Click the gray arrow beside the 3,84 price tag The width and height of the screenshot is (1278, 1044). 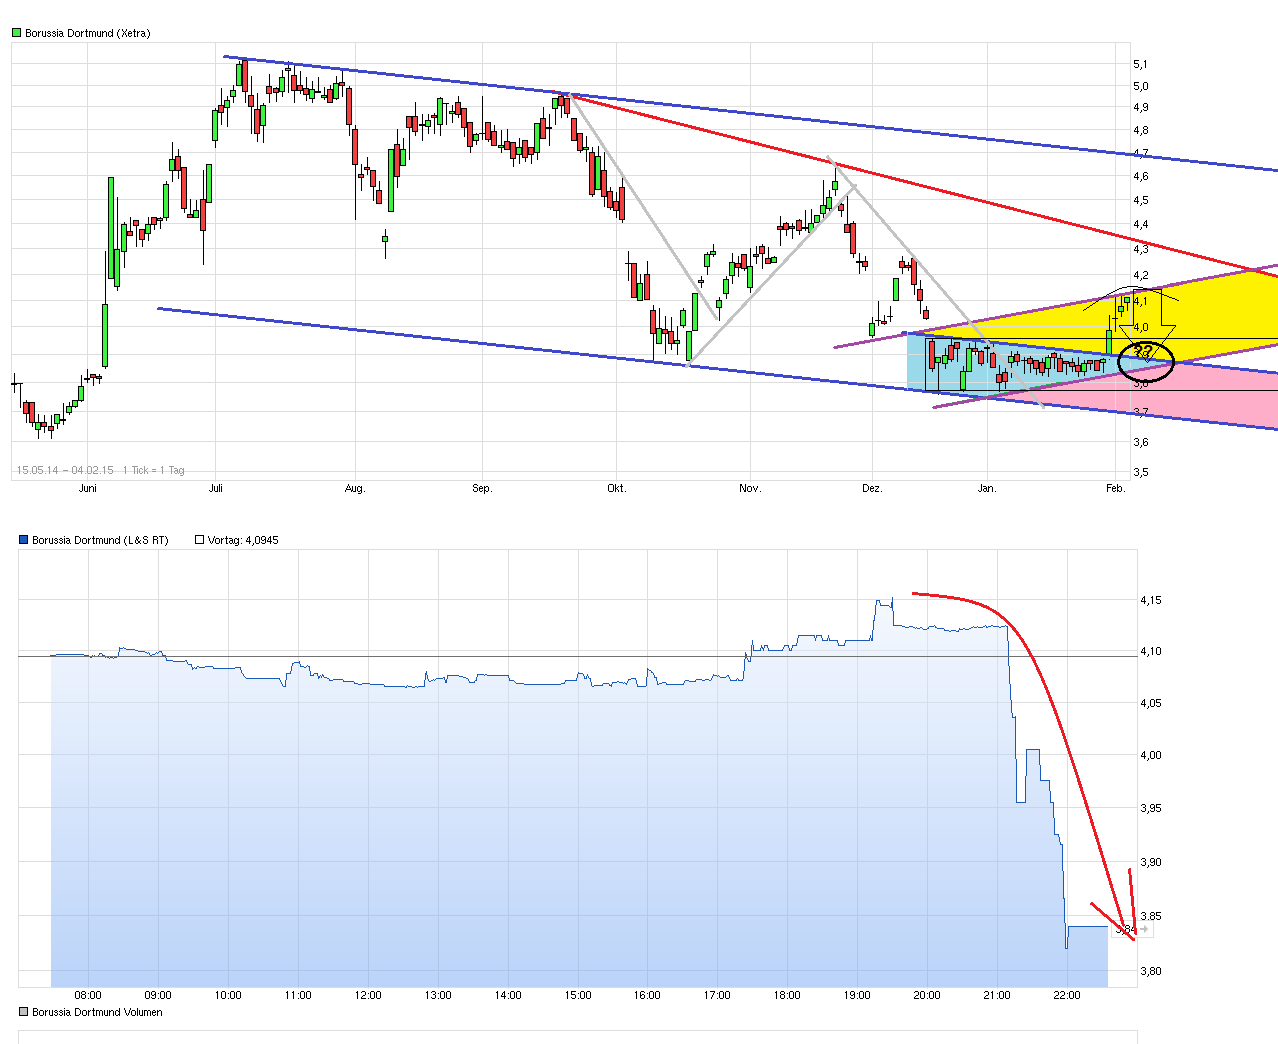click(1144, 929)
